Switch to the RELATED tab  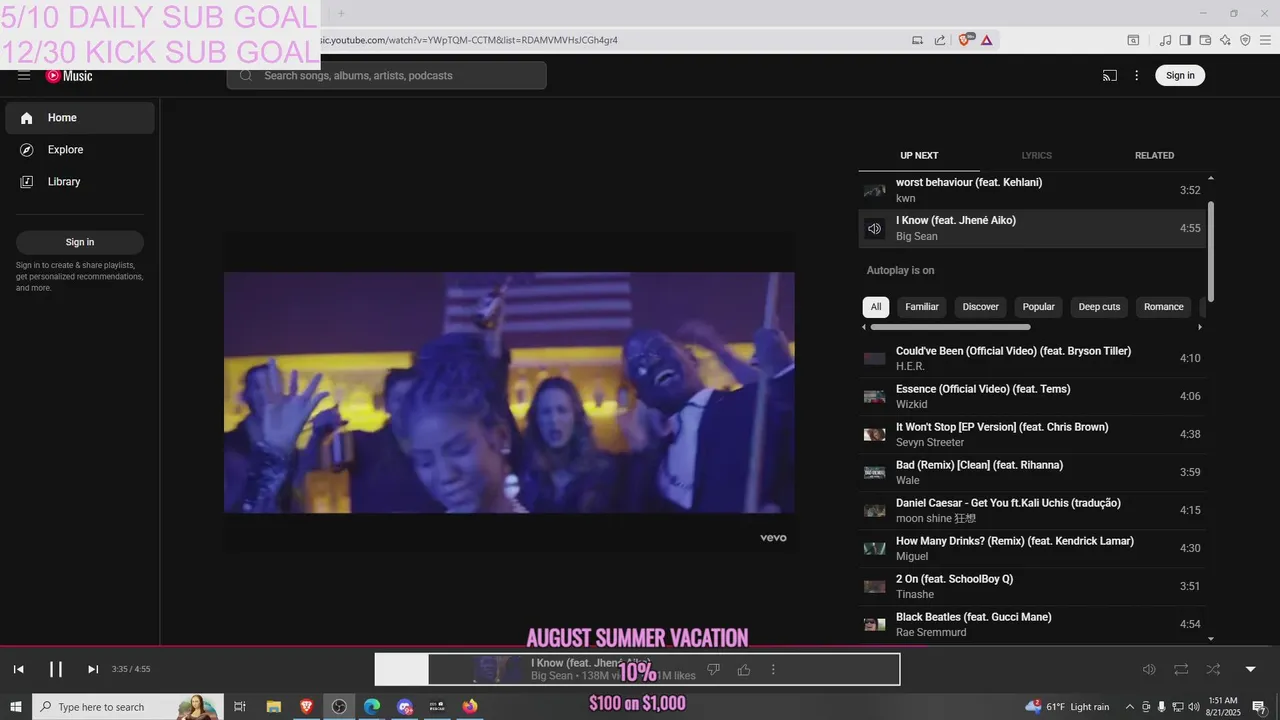coord(1154,156)
